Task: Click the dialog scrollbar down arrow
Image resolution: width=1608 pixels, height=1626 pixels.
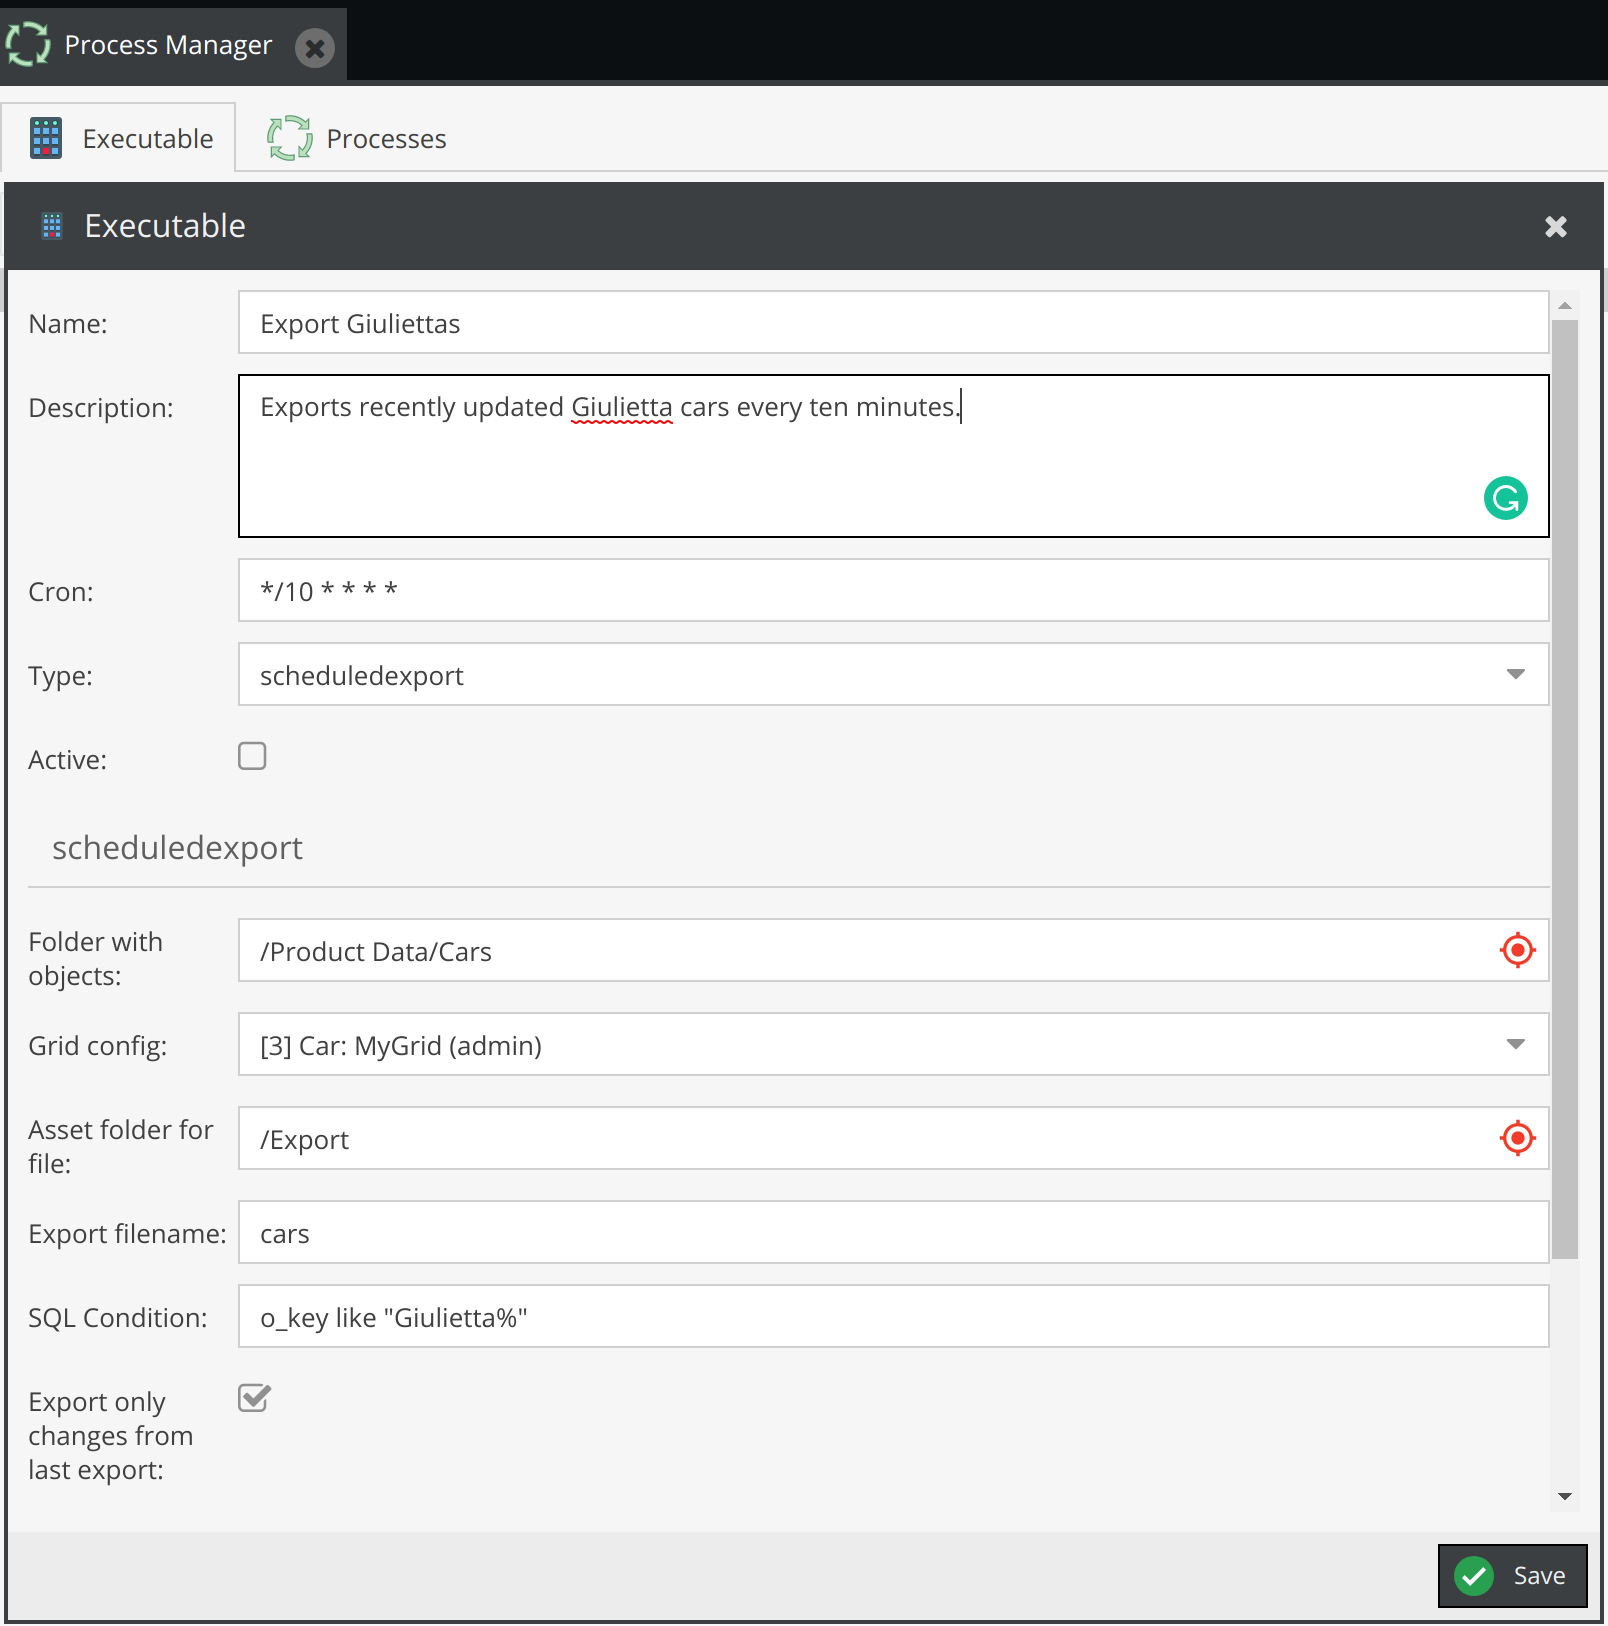Action: [1565, 1496]
